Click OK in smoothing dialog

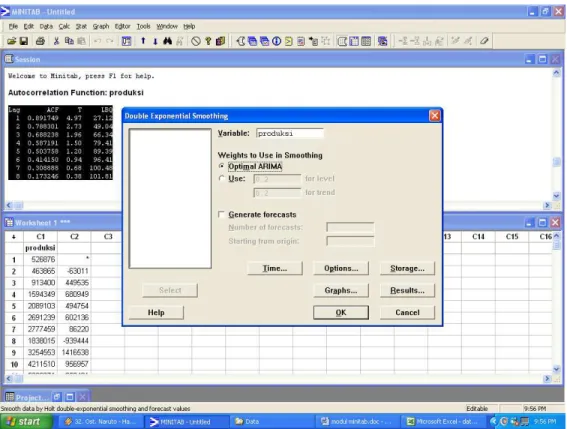(x=341, y=313)
